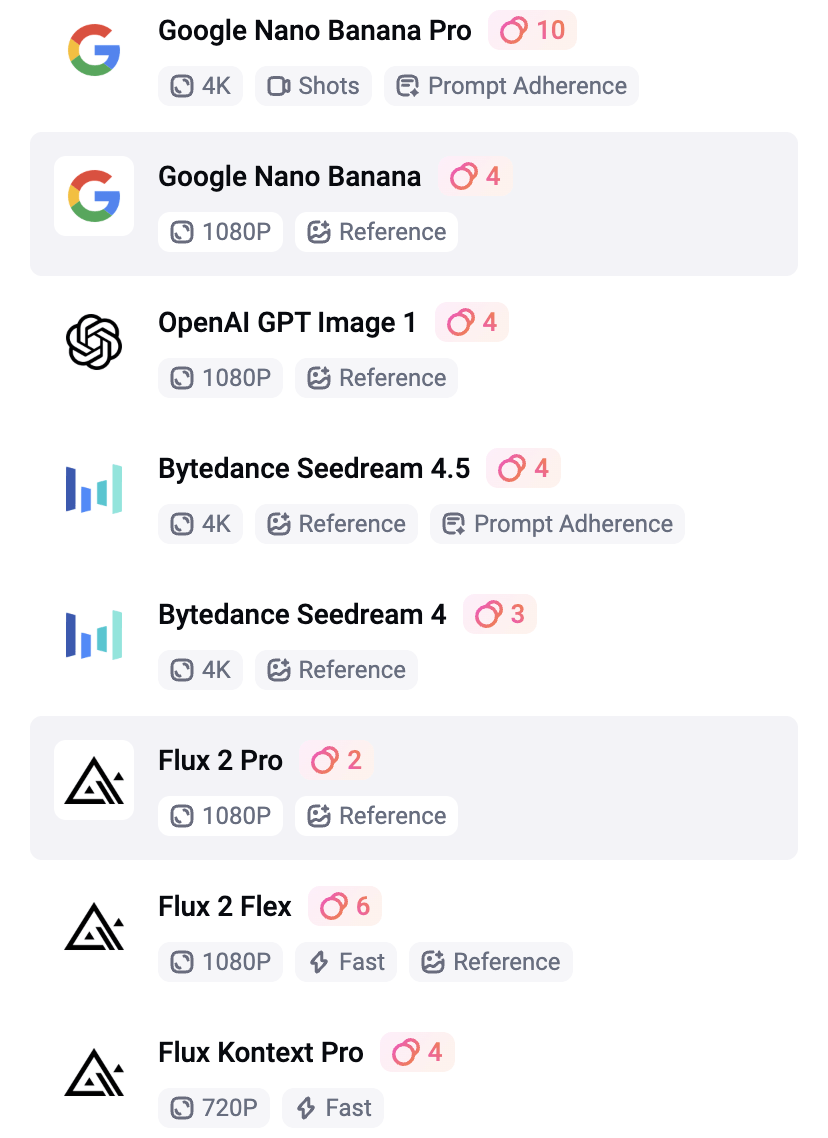Image resolution: width=828 pixels, height=1138 pixels.
Task: Click the Flux 2 Pro logo icon
Action: (x=94, y=780)
